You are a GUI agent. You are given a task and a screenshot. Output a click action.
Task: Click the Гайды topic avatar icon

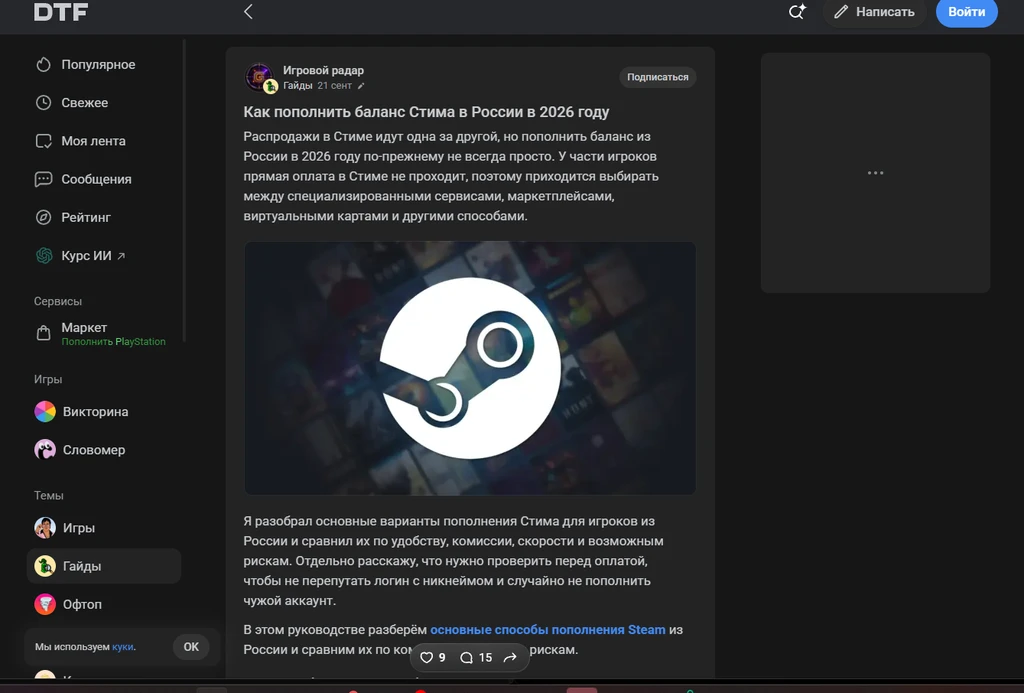(x=44, y=566)
